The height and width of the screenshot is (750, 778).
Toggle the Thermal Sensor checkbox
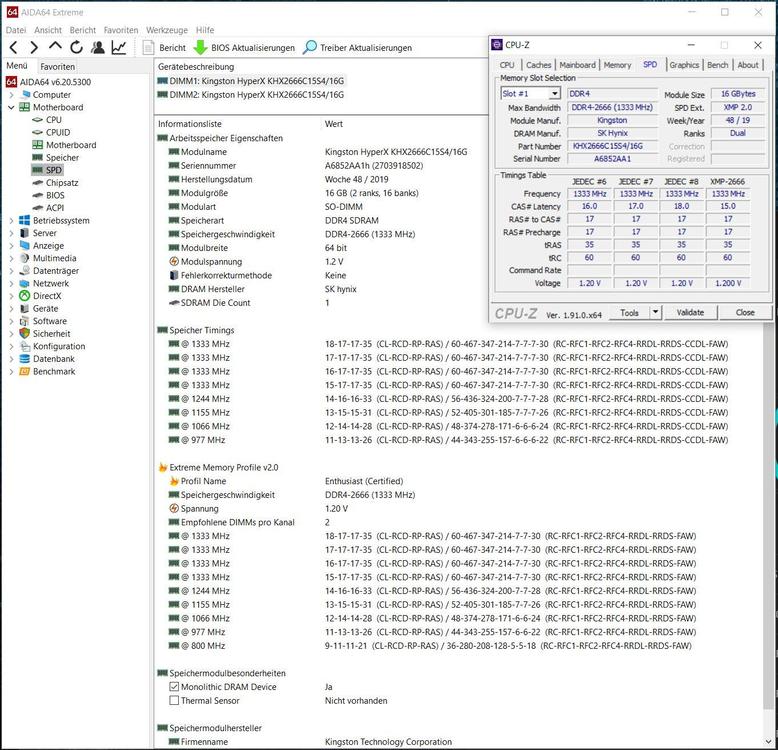coord(174,701)
